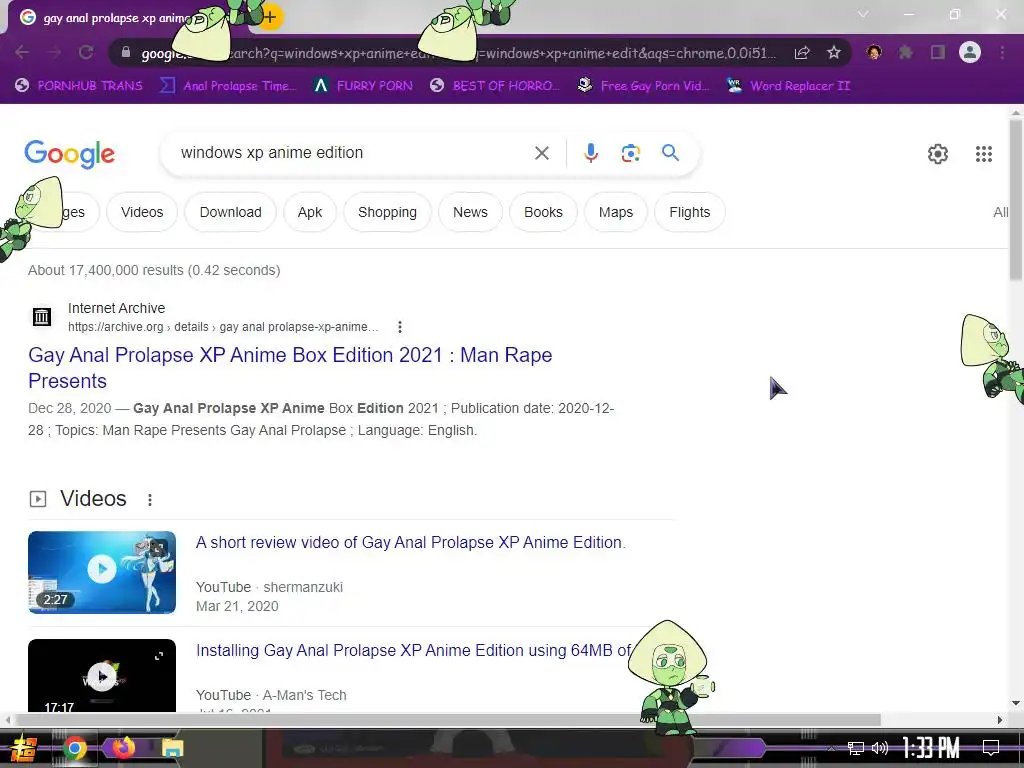
Task: Click the scroll-right arrow on horizontal scrollbar
Action: pos(1000,720)
